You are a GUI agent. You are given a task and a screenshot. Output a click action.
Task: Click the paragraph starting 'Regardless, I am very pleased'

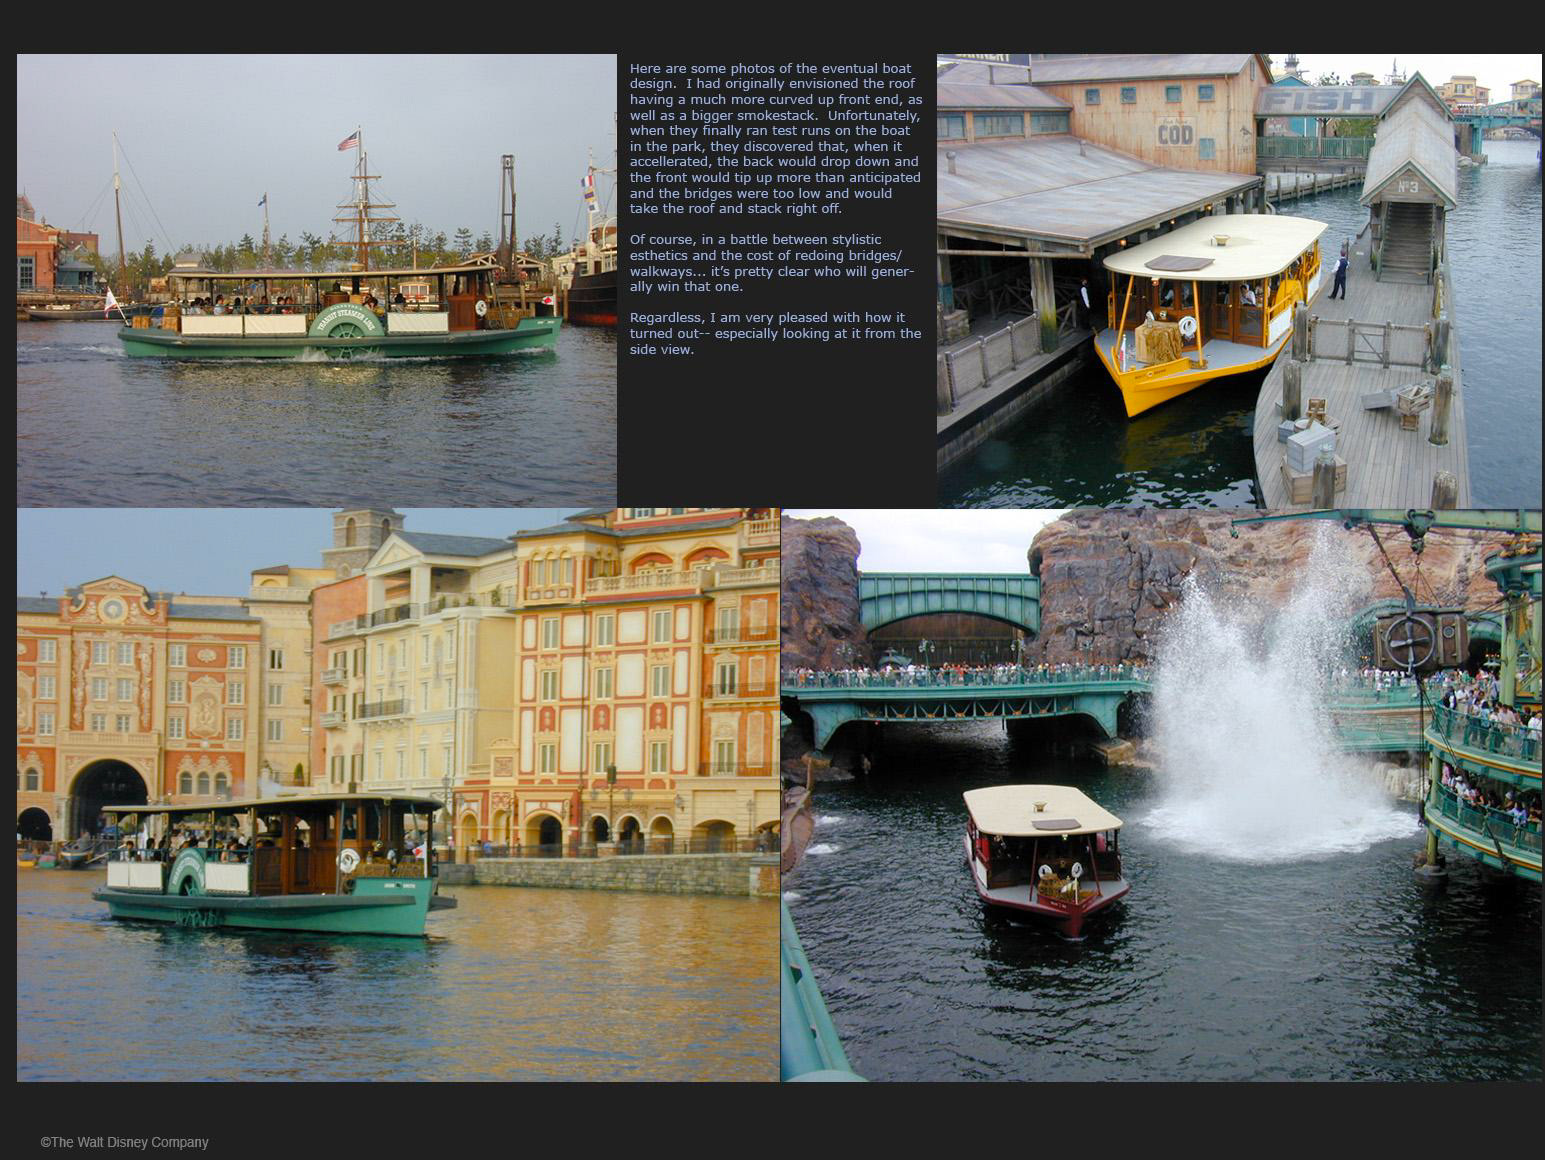[x=776, y=333]
